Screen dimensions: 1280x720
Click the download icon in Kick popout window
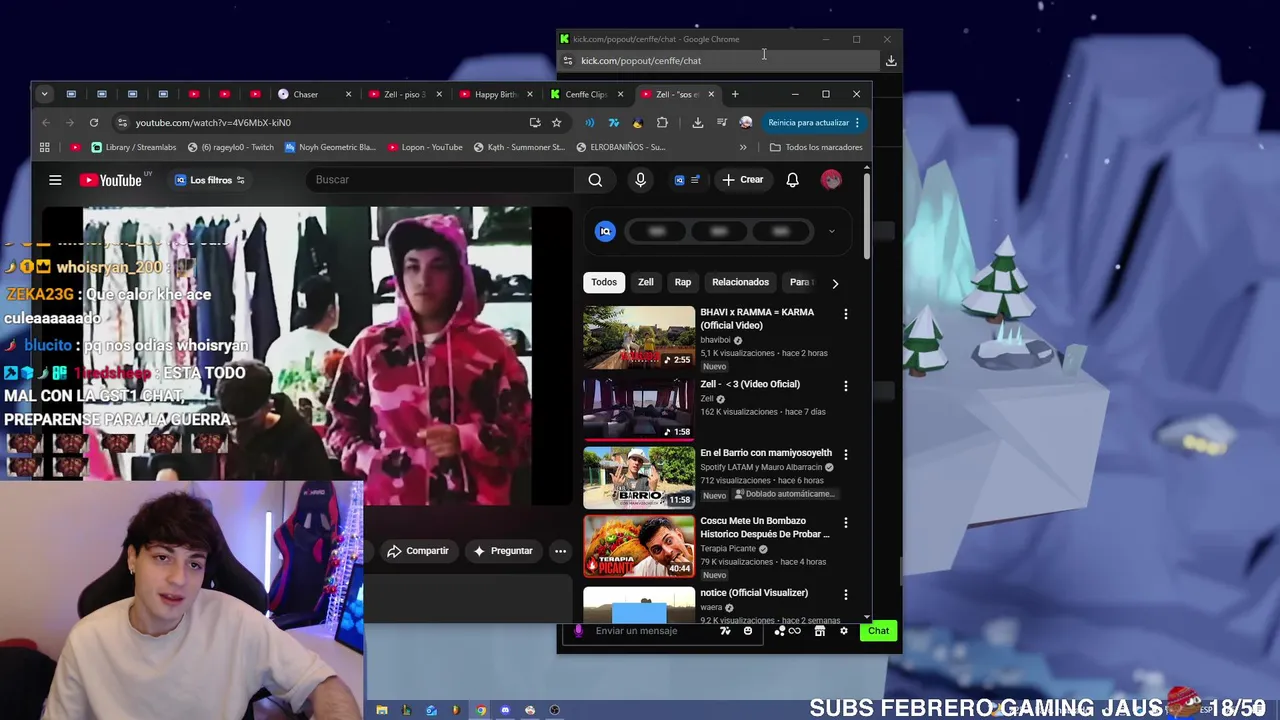(x=891, y=61)
